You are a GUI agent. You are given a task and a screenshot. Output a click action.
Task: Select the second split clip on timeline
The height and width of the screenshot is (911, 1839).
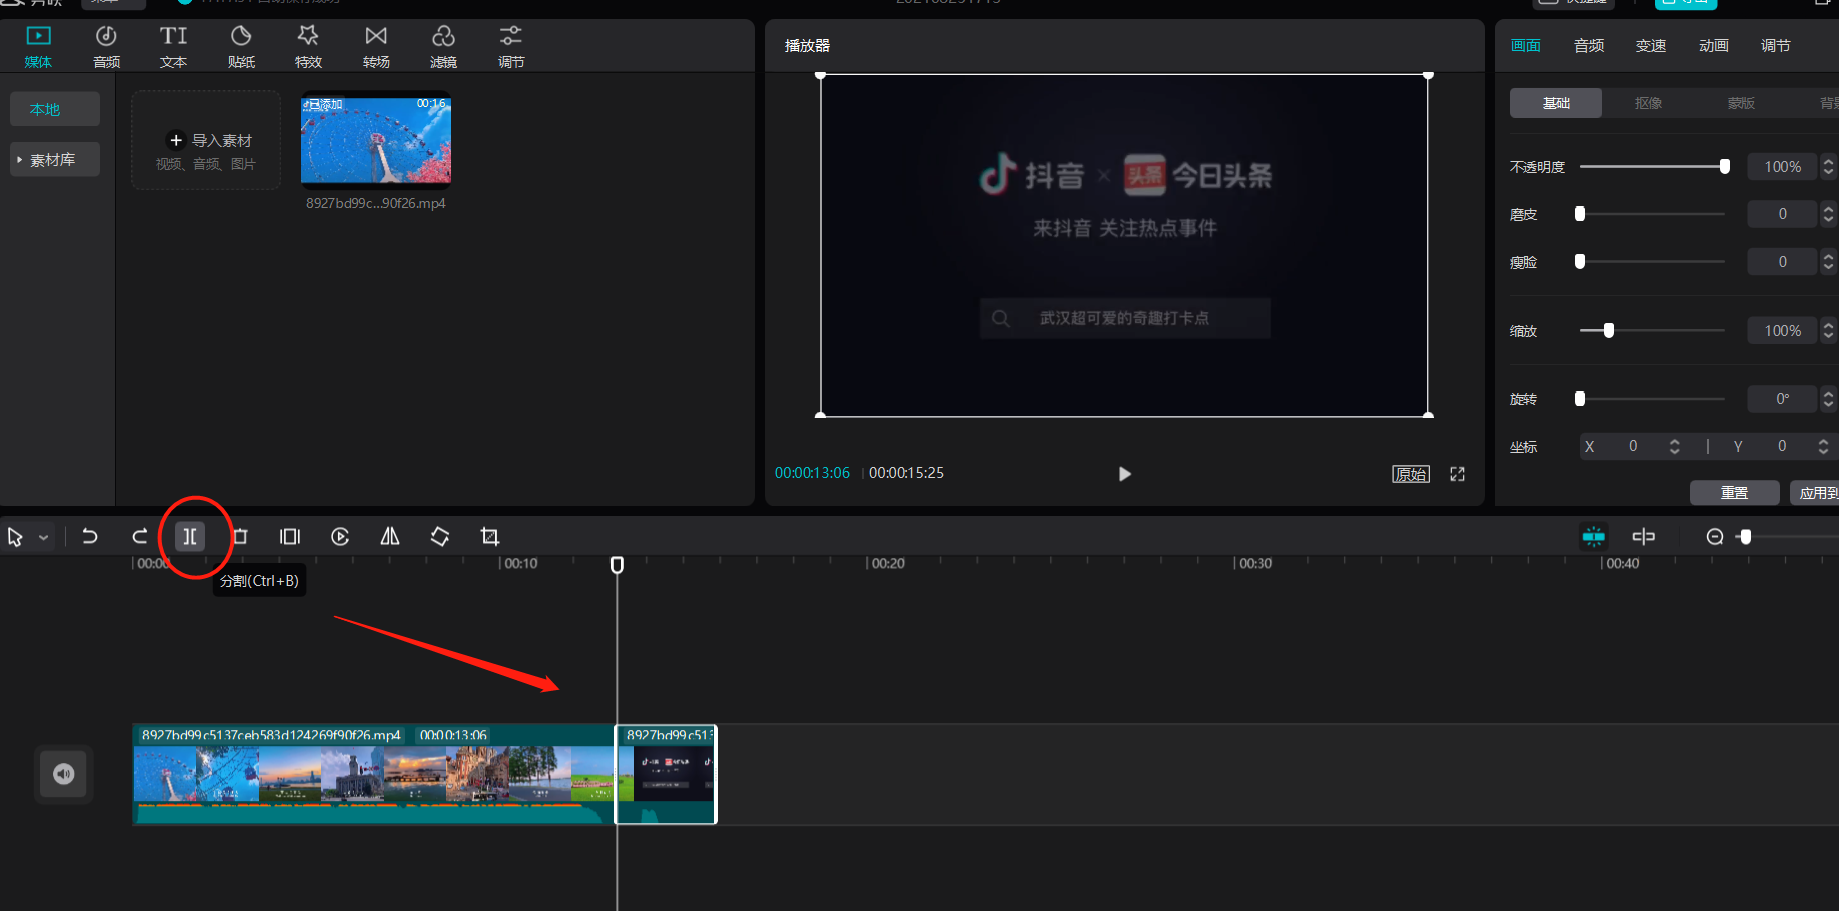(x=666, y=774)
